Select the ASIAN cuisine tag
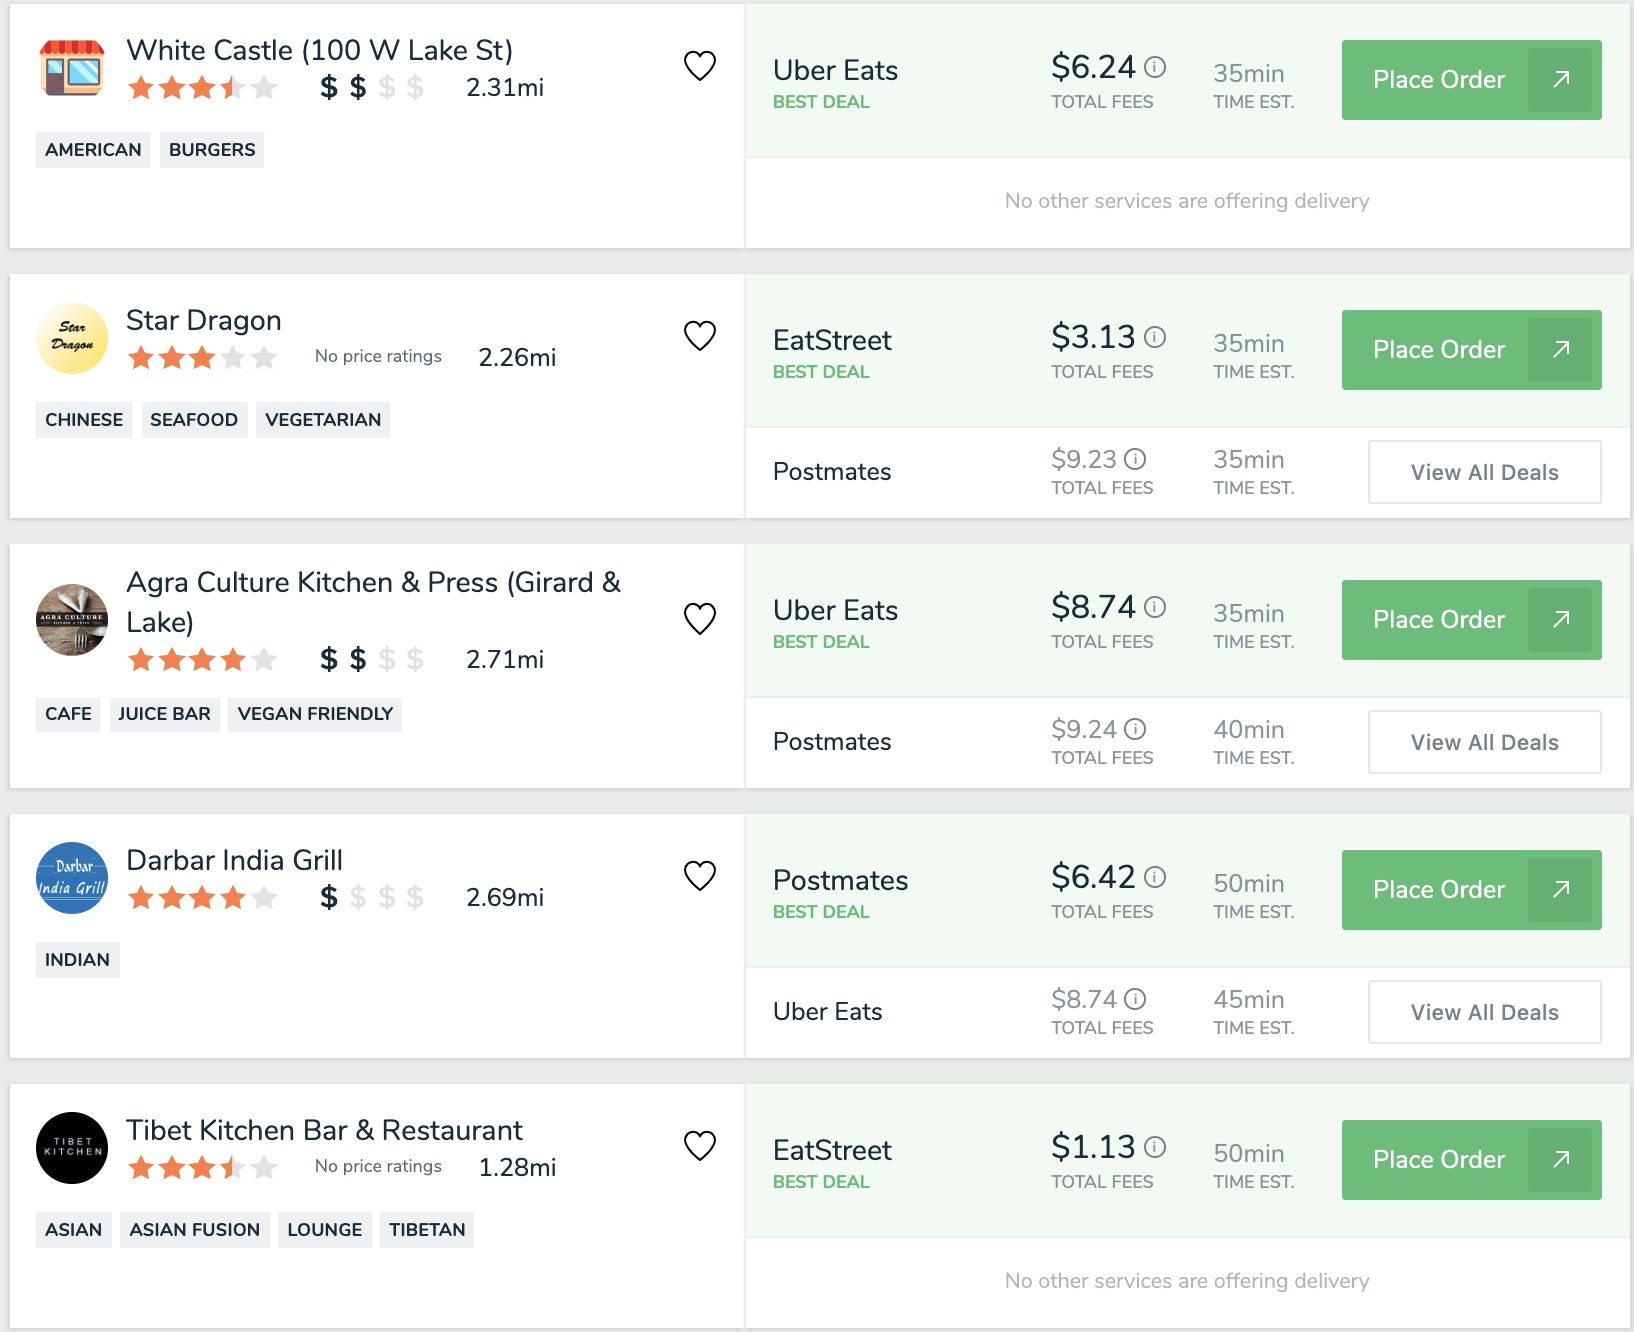The image size is (1634, 1332). click(73, 1230)
